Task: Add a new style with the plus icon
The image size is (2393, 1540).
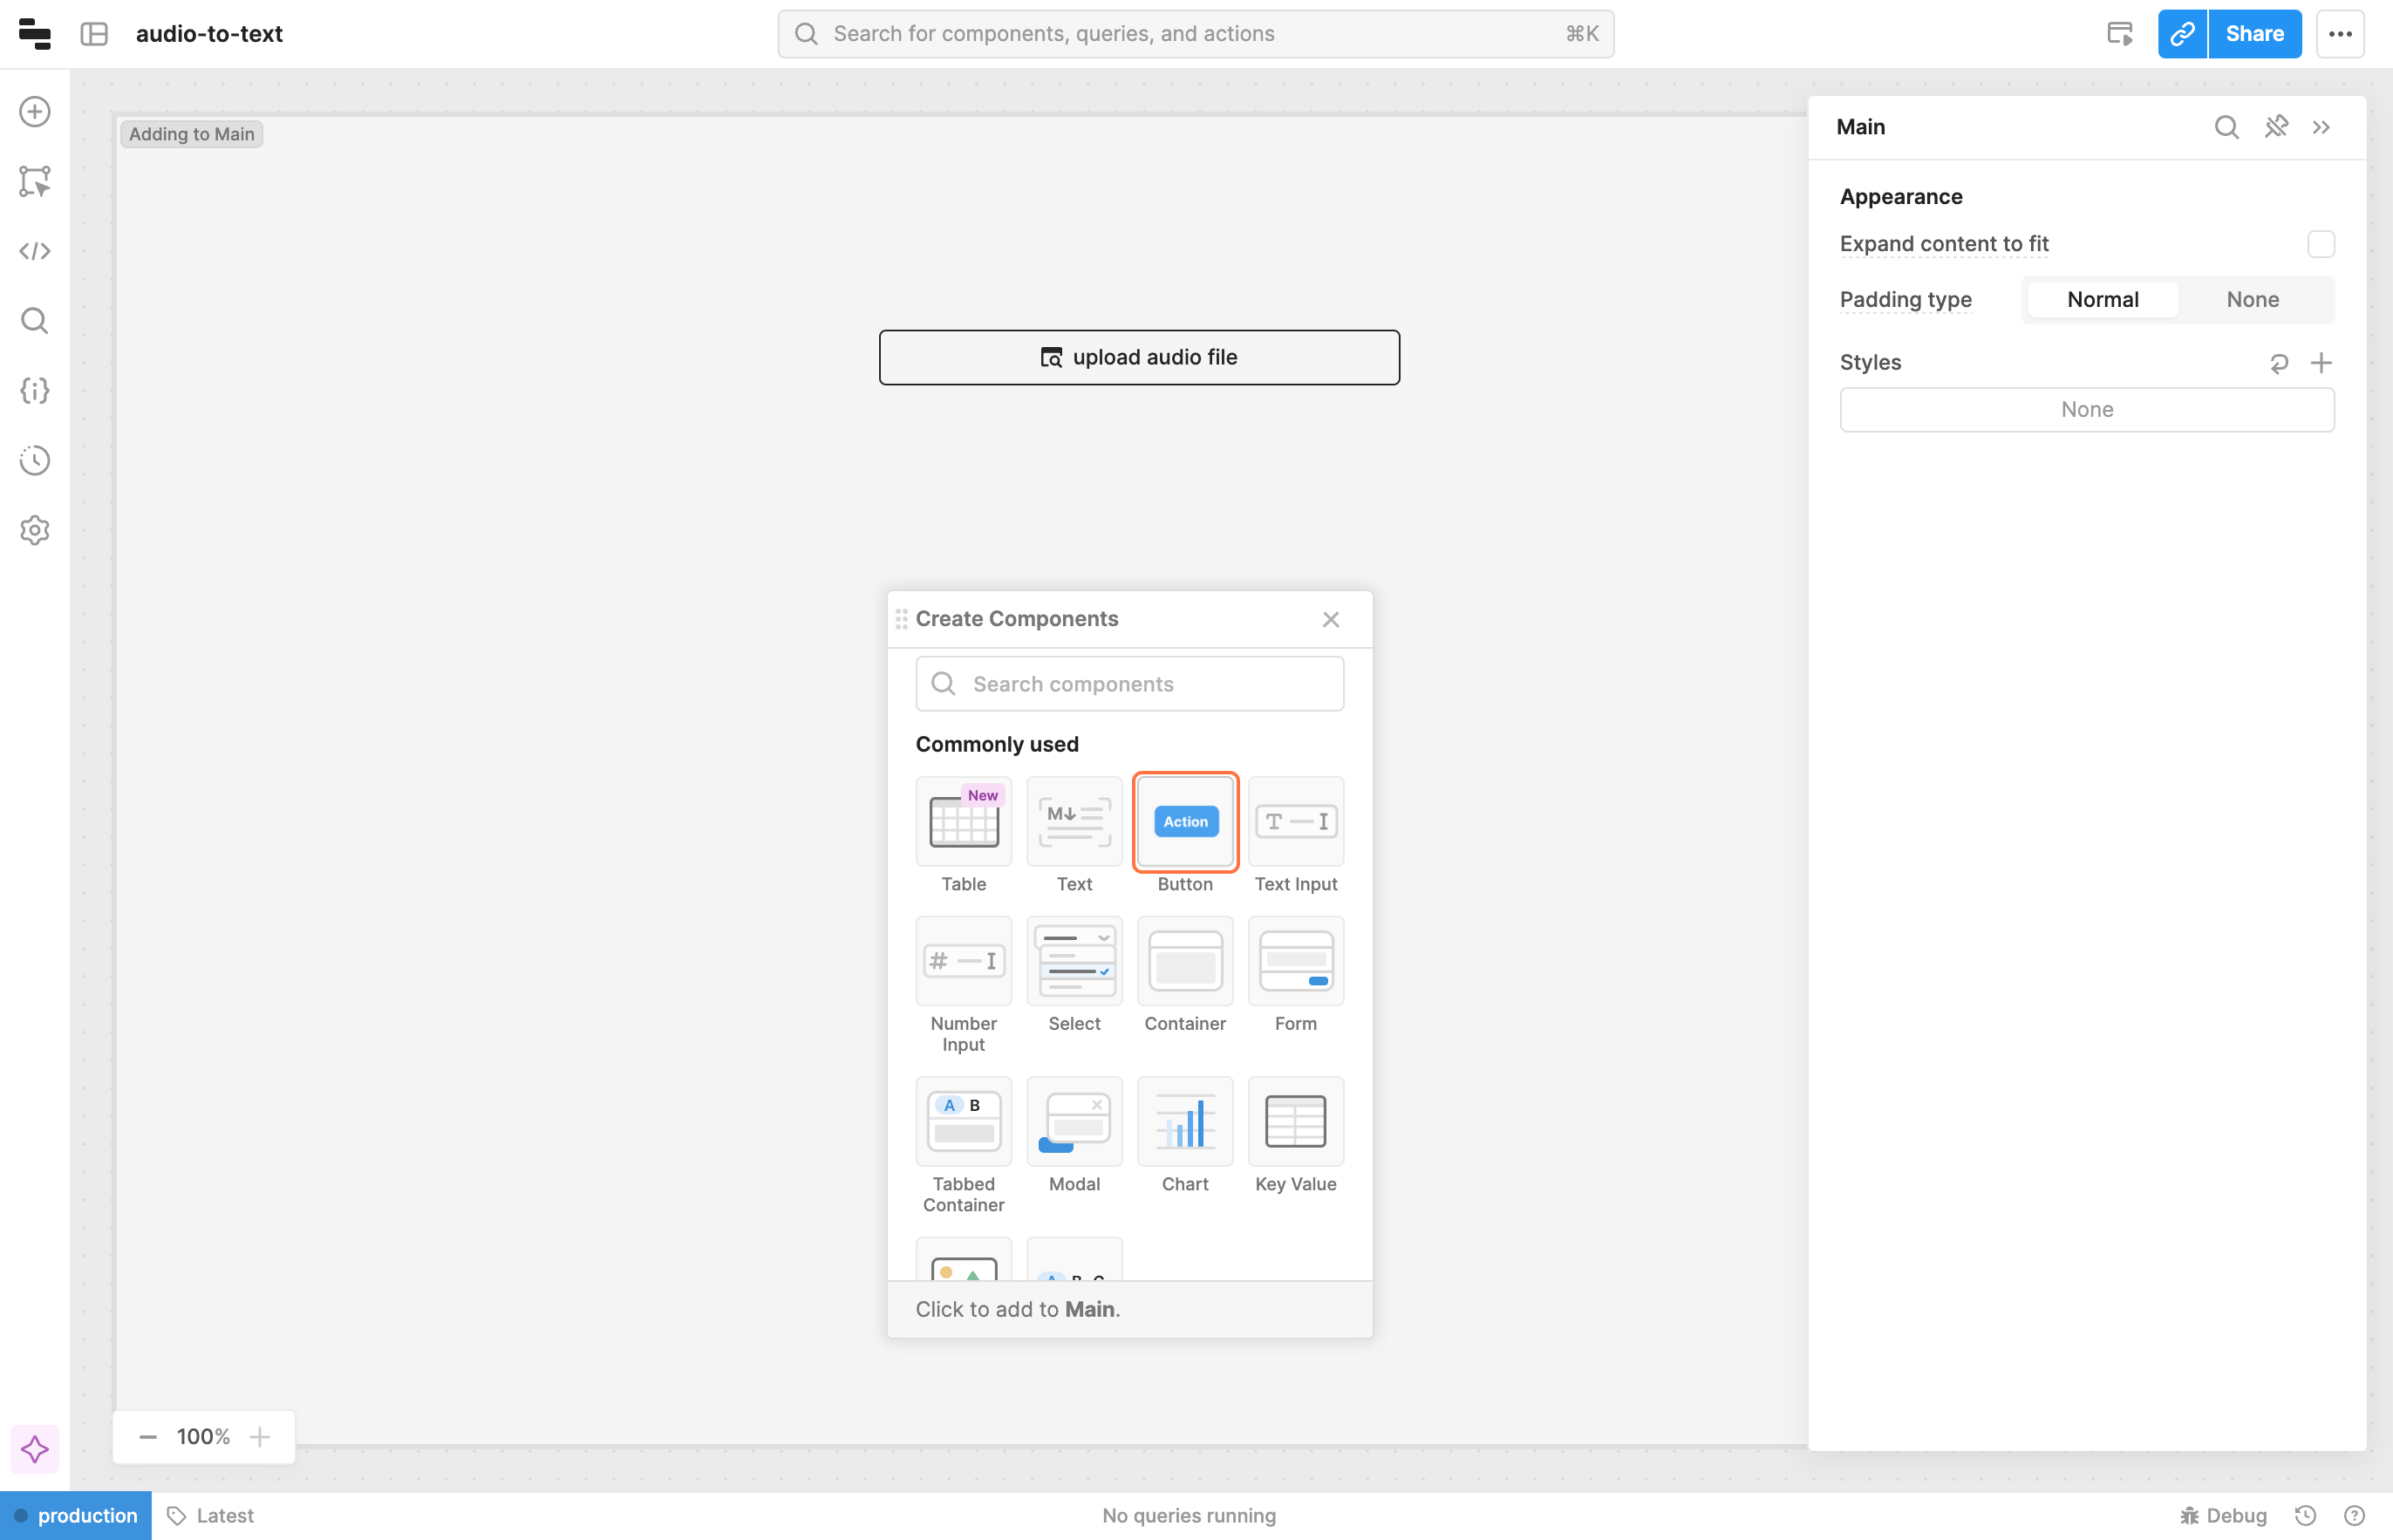Action: 2321,363
